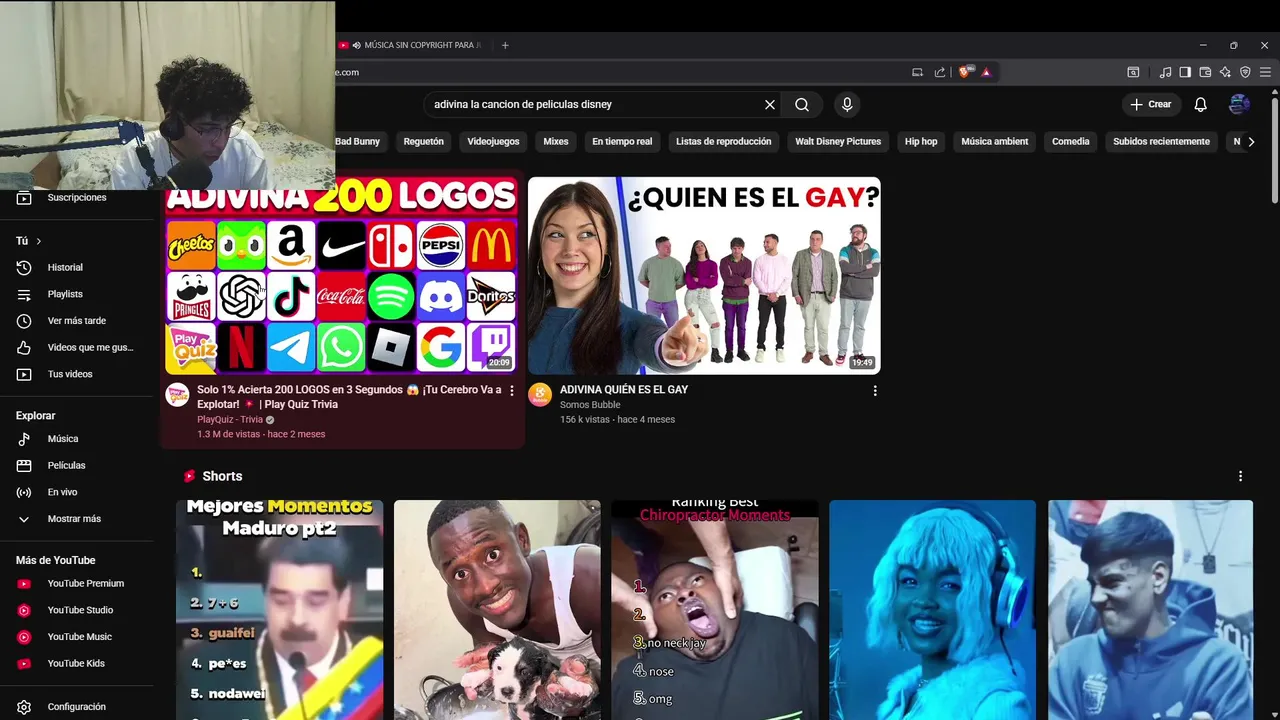Open the tab search icon in browser toolbar
Screen dimensions: 1280x720
1133,72
